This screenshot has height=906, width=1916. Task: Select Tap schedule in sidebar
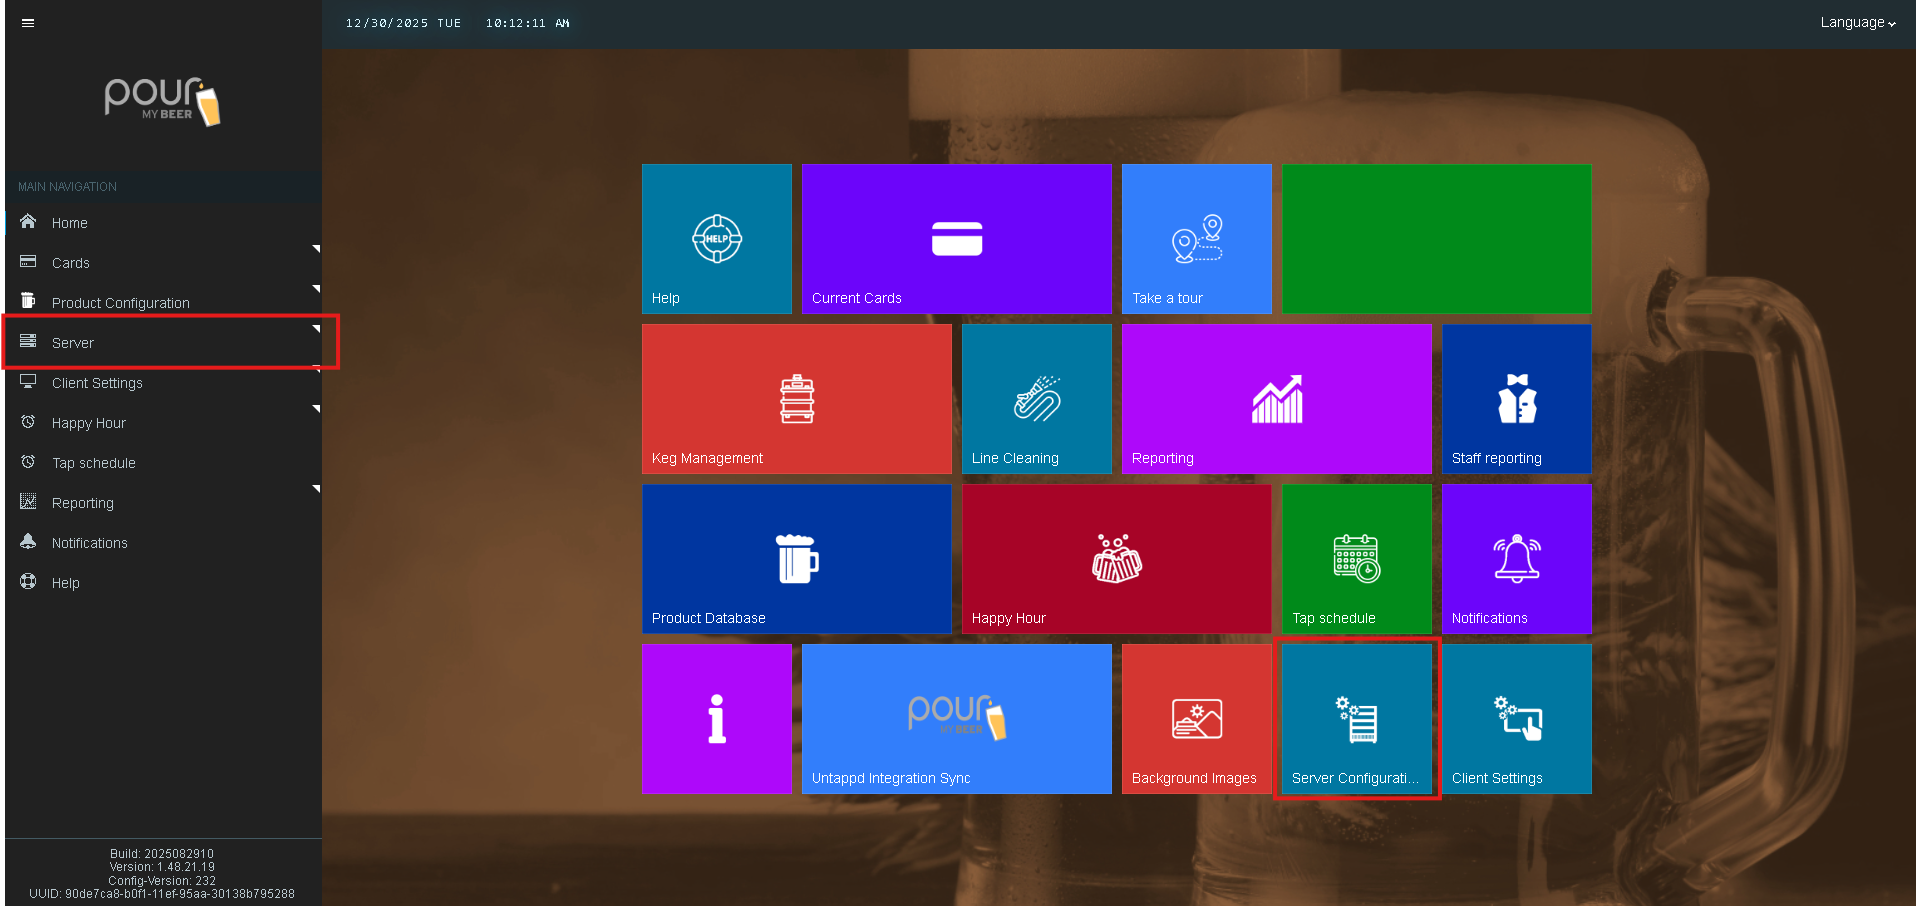[93, 463]
